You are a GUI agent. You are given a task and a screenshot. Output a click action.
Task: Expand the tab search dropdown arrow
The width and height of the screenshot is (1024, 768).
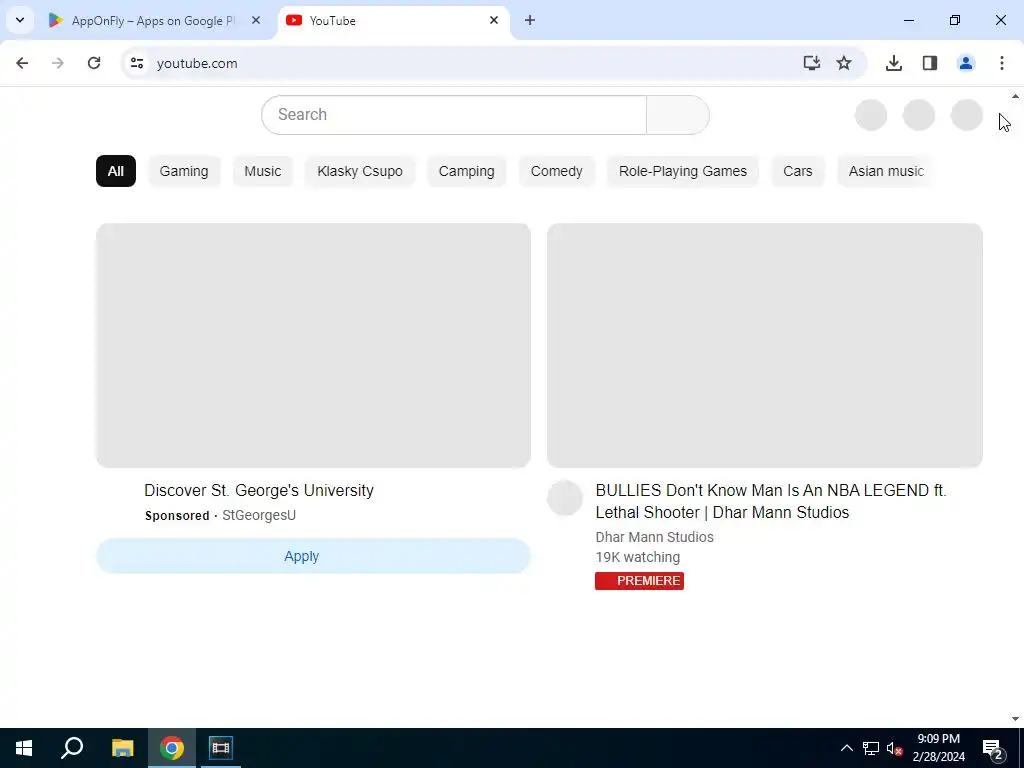click(20, 20)
